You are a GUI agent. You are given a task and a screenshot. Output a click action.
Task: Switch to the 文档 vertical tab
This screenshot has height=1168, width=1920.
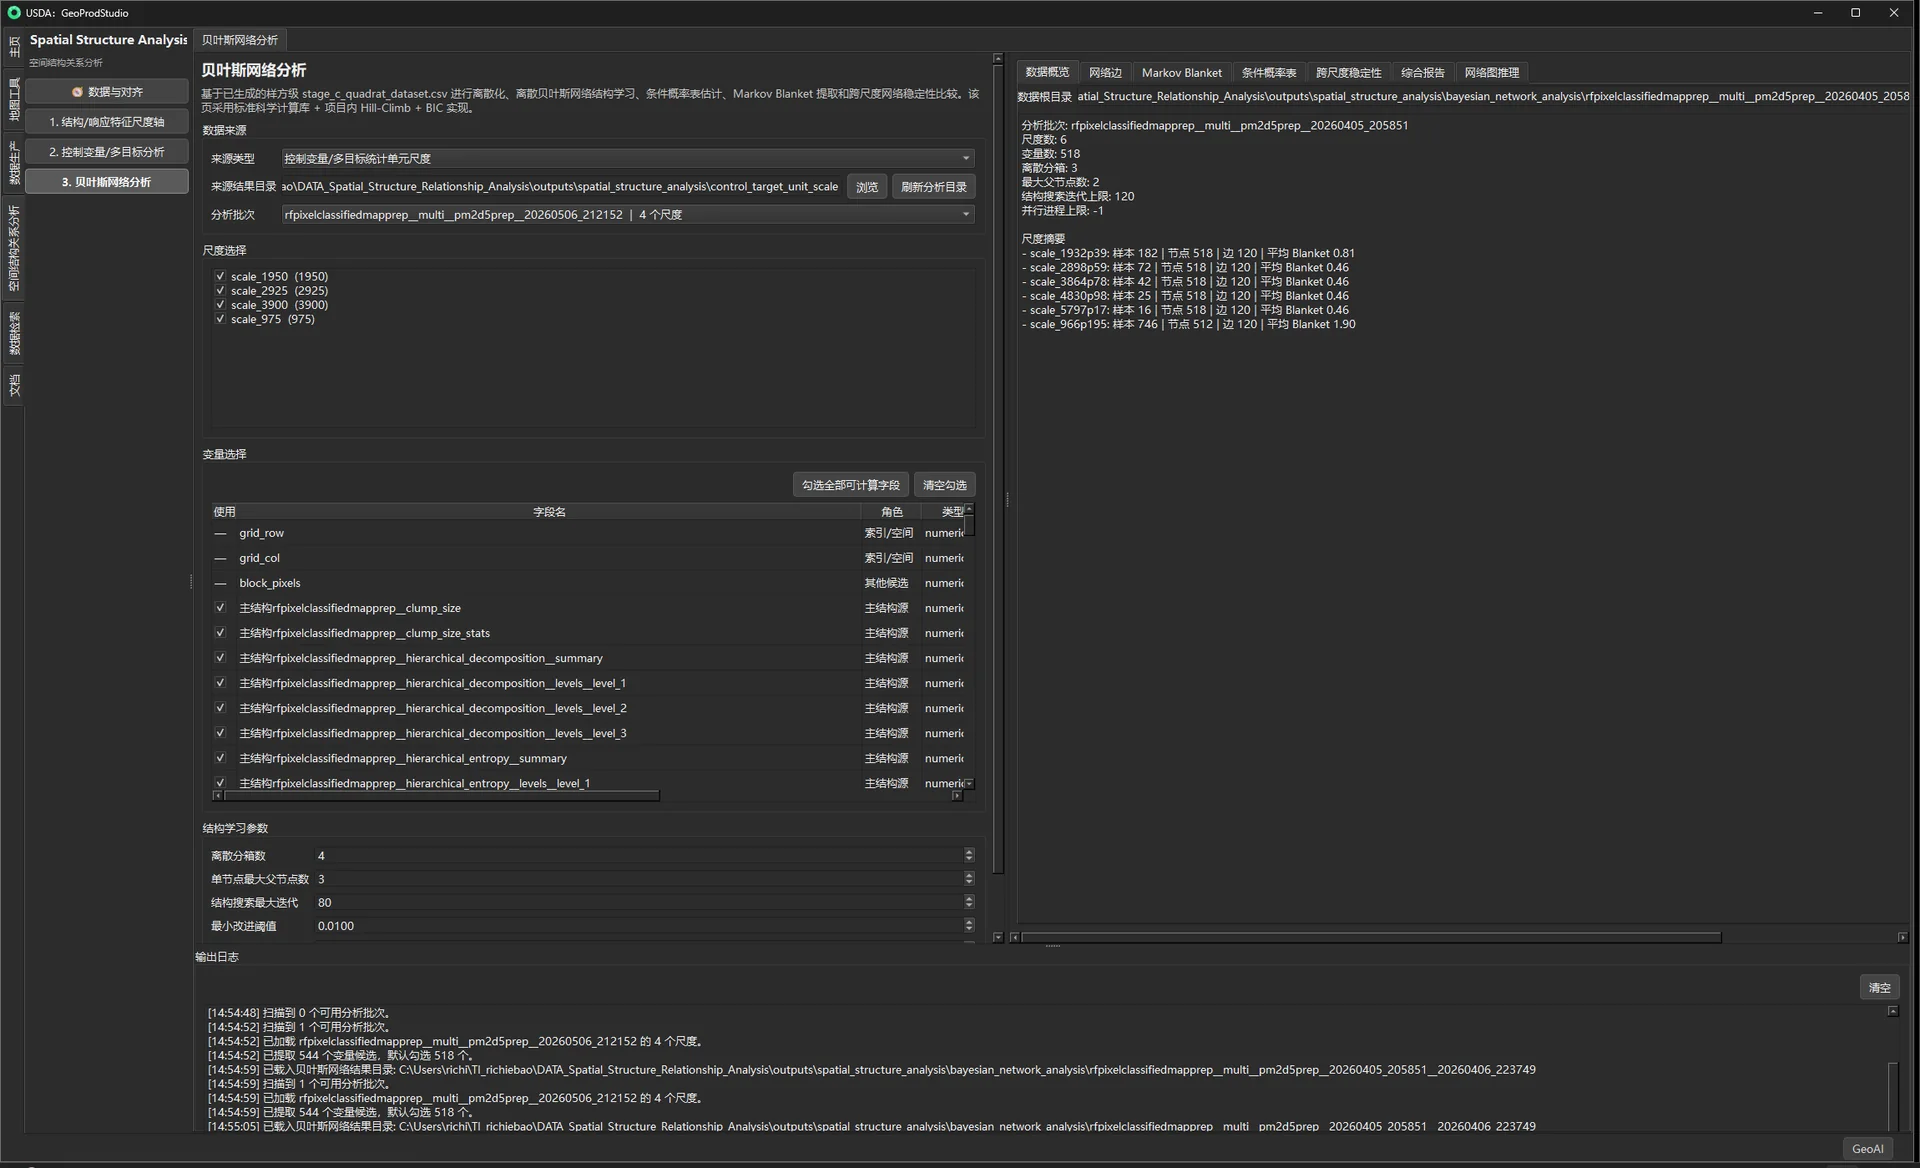[14, 384]
